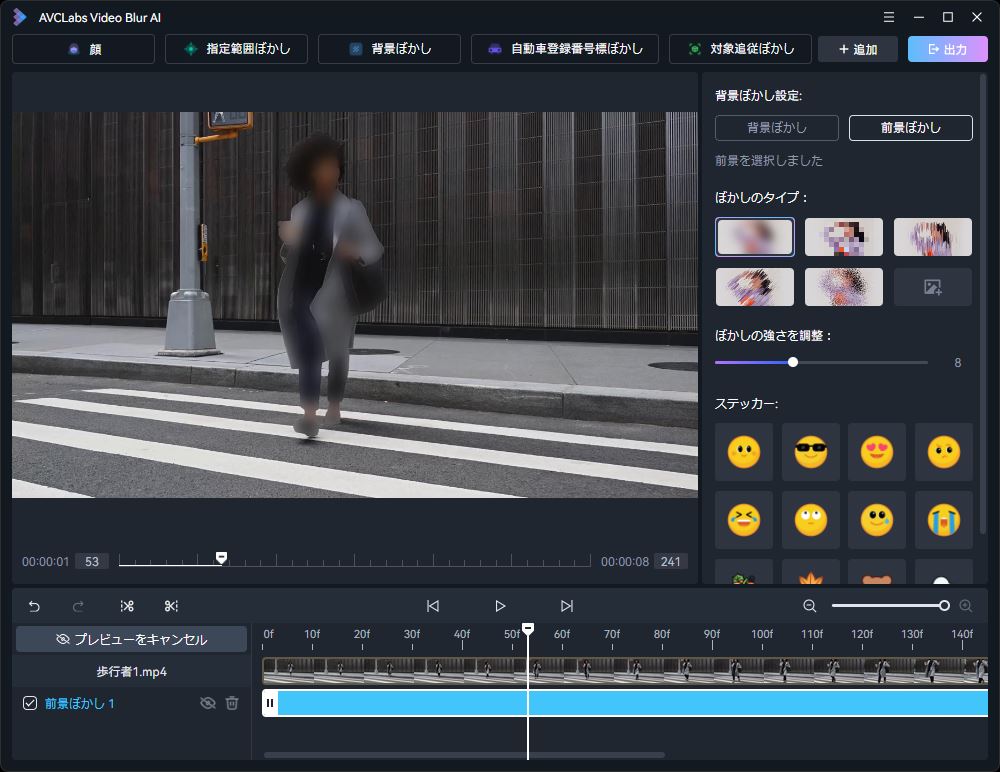
Task: Click the undo arrow icon
Action: 34,606
